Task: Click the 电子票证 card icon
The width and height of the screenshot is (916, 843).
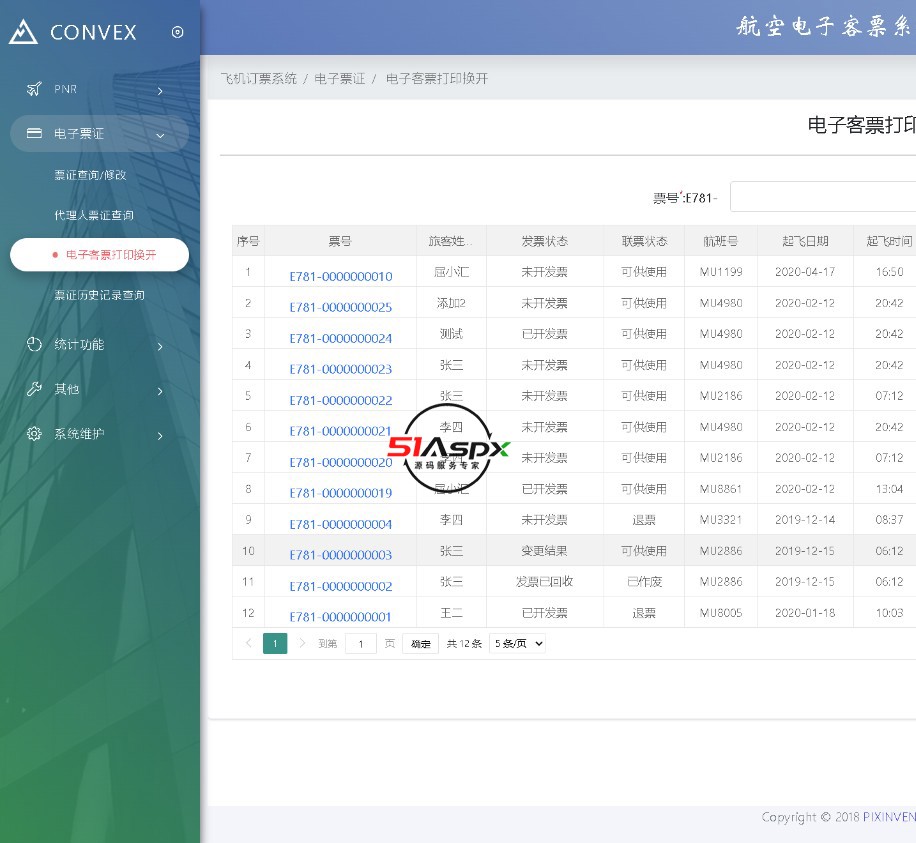Action: 34,133
